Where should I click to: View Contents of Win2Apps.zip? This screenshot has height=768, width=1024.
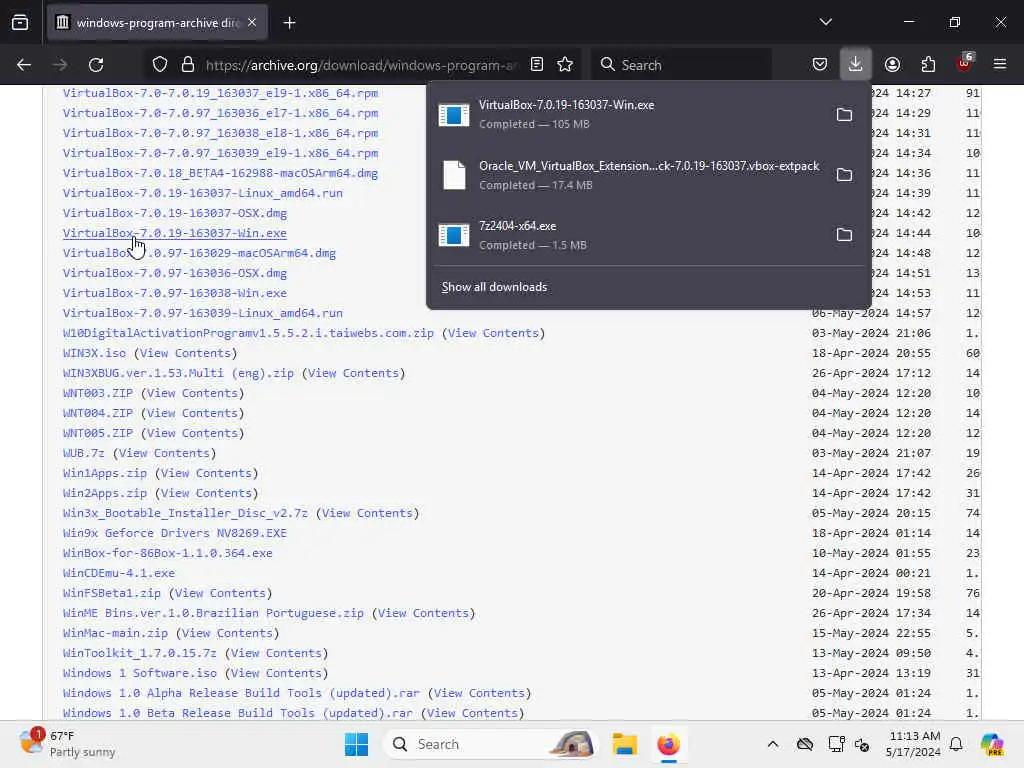[206, 493]
